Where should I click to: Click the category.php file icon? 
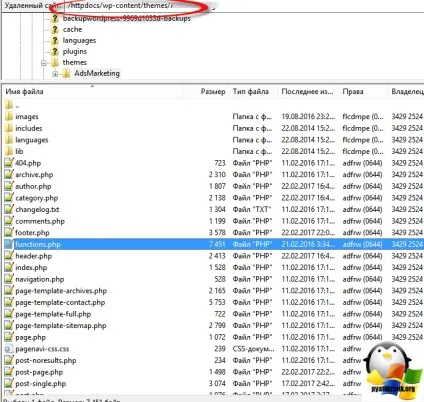click(x=9, y=198)
